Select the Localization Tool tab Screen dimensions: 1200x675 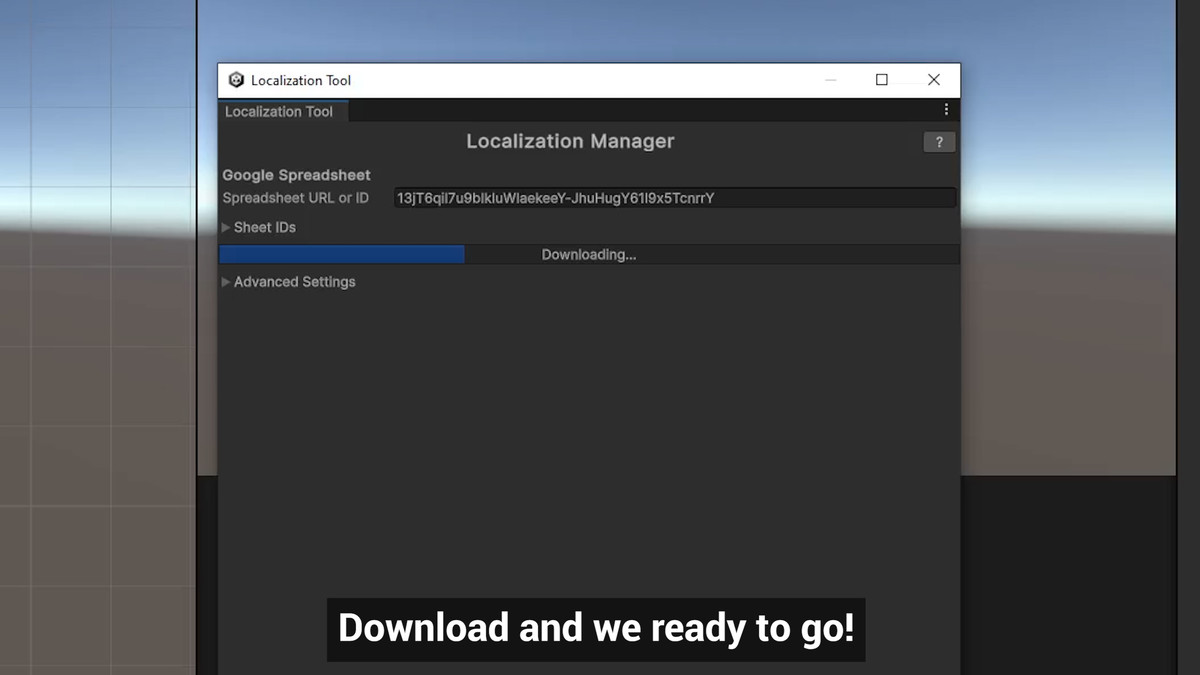click(283, 111)
